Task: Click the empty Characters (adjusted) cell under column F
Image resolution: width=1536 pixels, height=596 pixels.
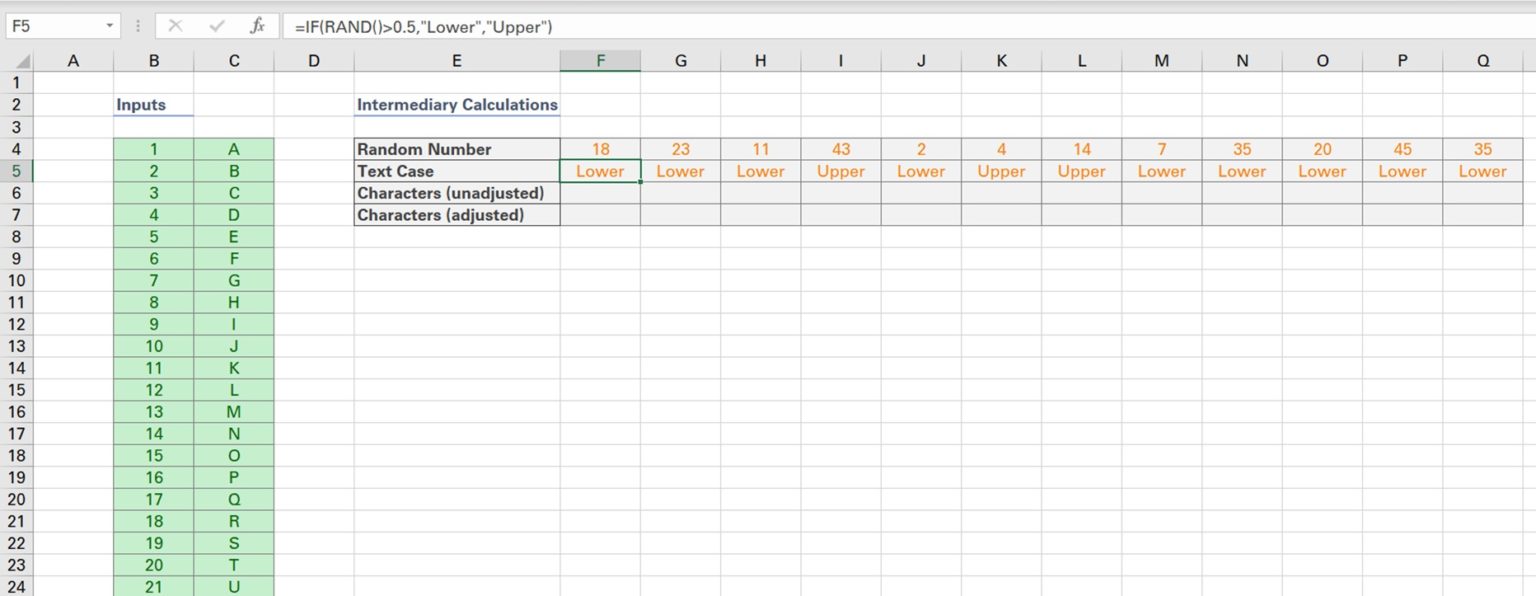Action: (x=601, y=215)
